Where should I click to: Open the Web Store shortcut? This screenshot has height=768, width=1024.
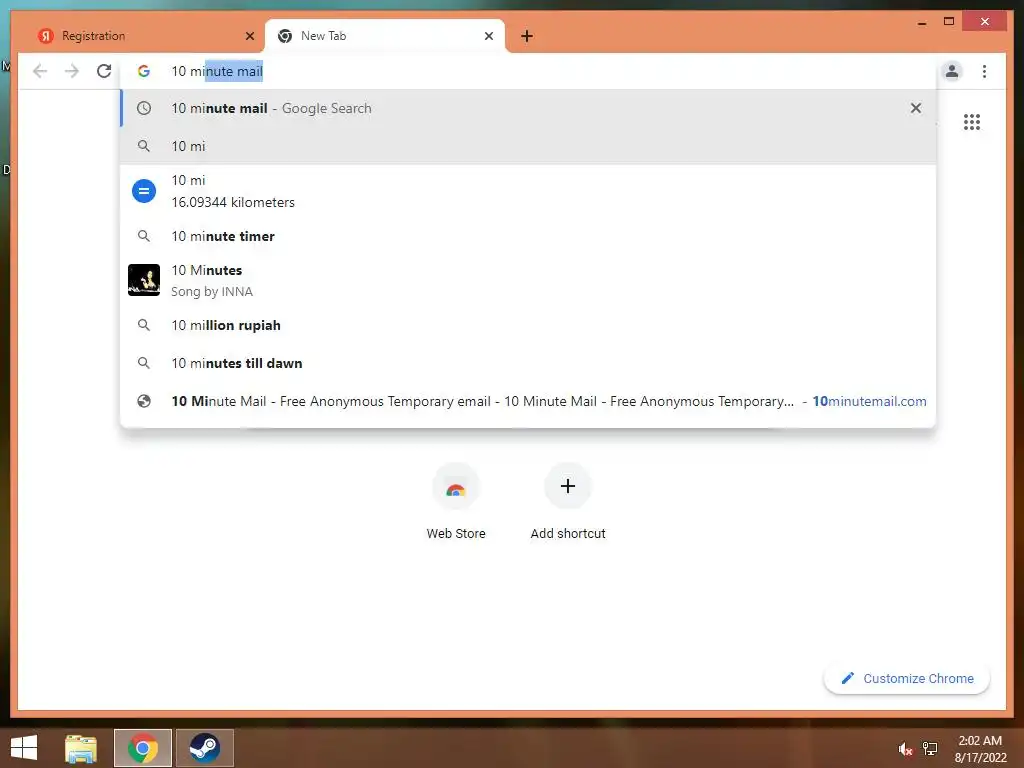(x=456, y=502)
